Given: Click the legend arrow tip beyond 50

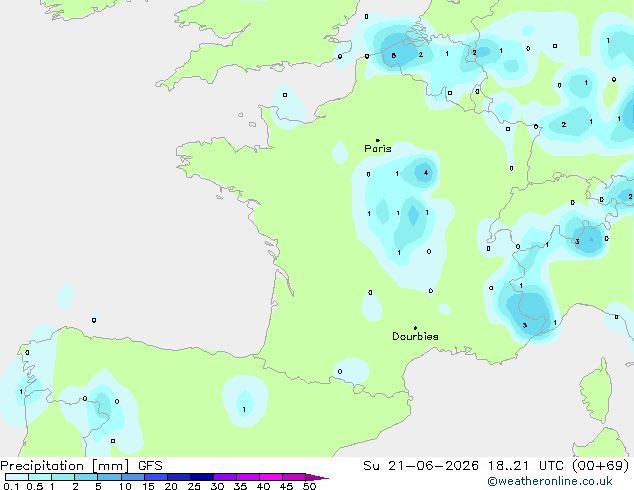Looking at the screenshot, I should point(317,478).
